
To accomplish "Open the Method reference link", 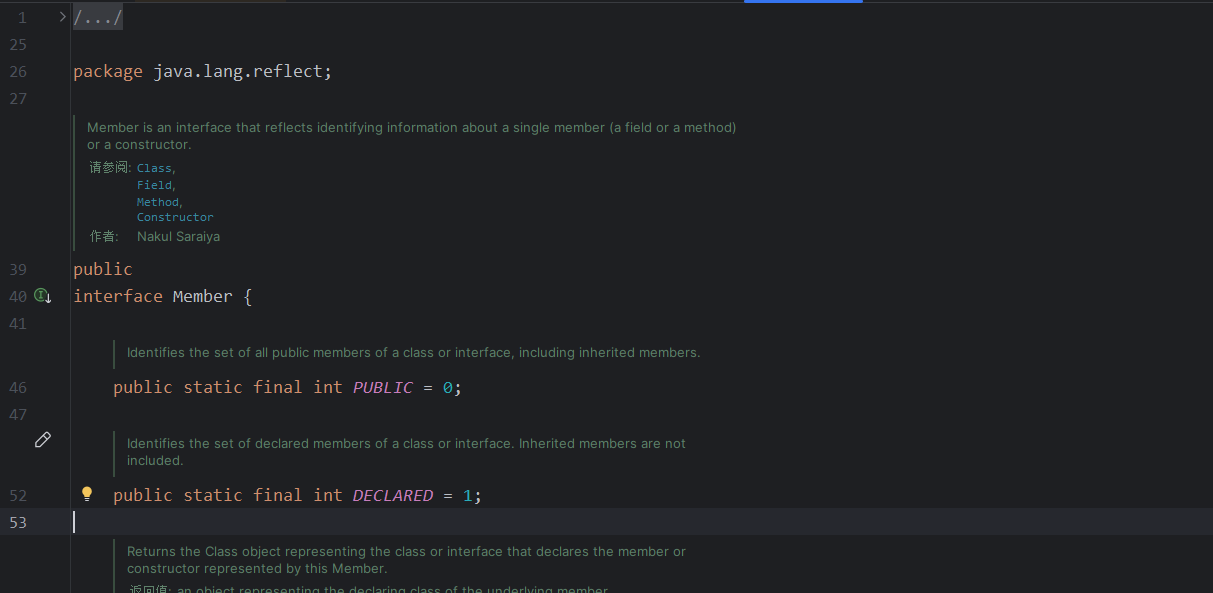I will point(158,201).
